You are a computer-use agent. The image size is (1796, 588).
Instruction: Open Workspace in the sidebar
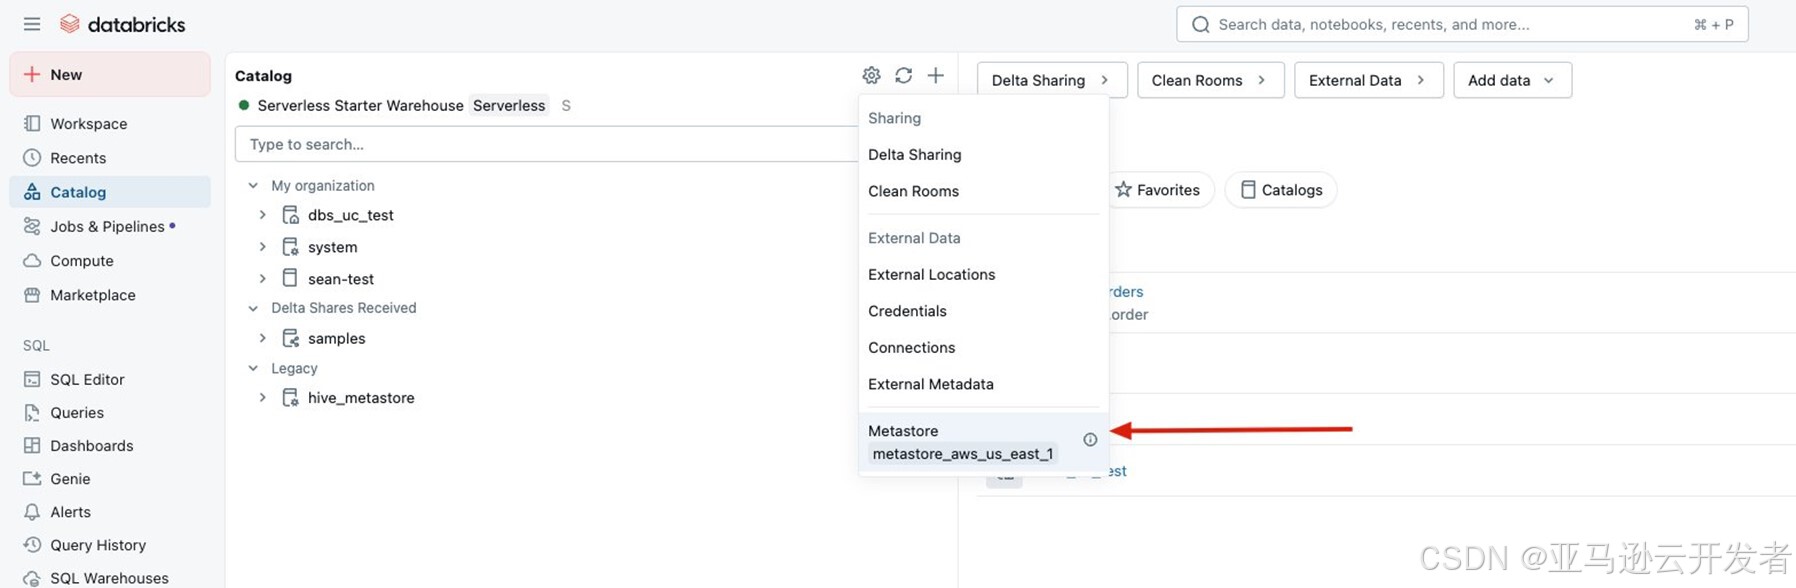coord(110,123)
